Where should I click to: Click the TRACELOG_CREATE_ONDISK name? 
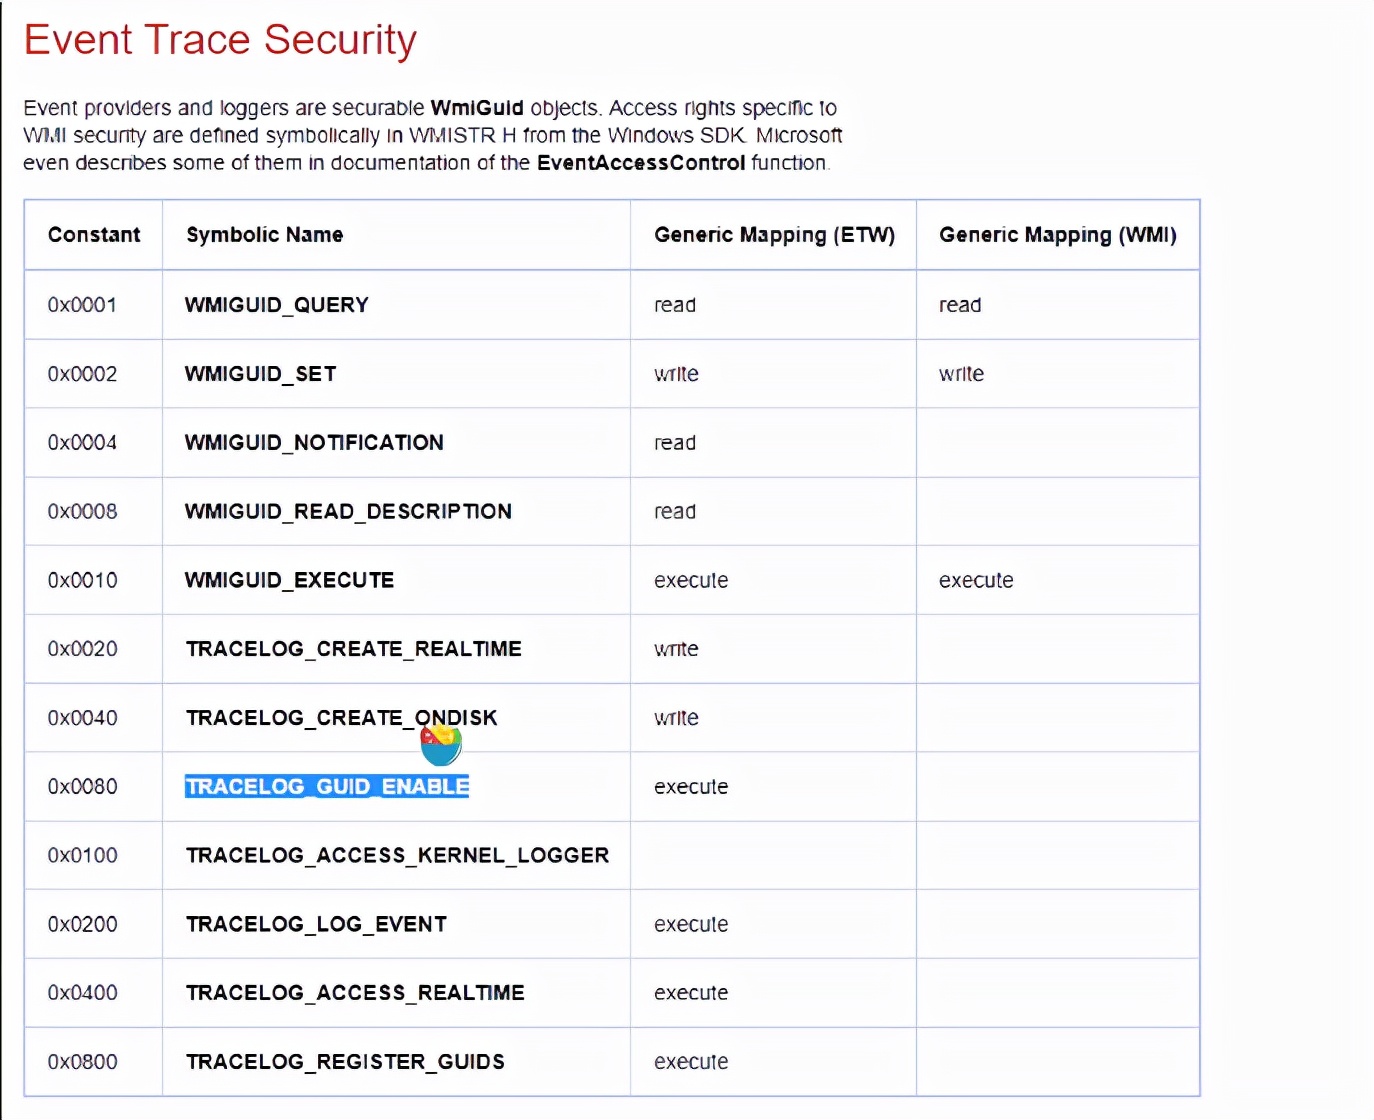pos(341,718)
